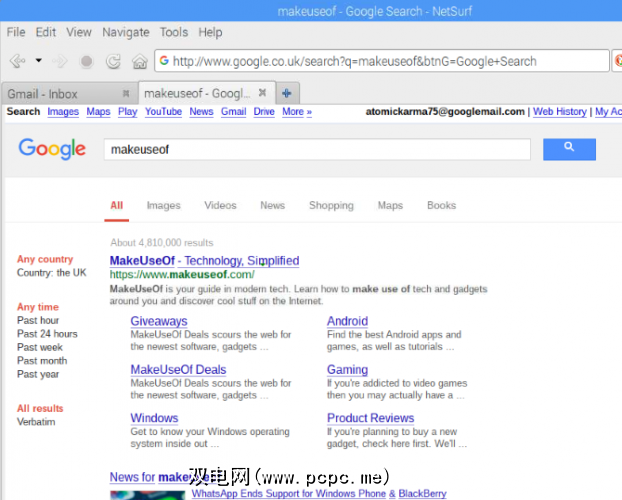Open the MakeUseOf Deals sitelink

[178, 369]
